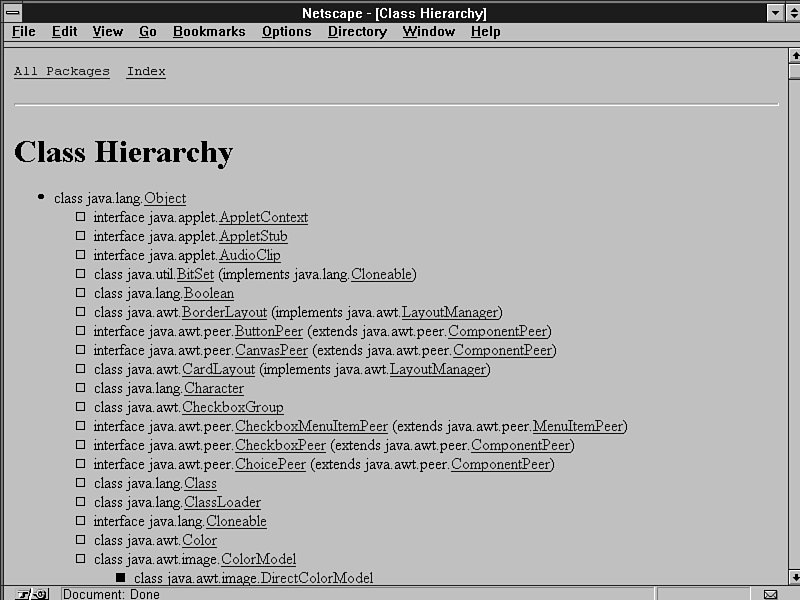Follow the MenuItemPeer link

tap(578, 427)
